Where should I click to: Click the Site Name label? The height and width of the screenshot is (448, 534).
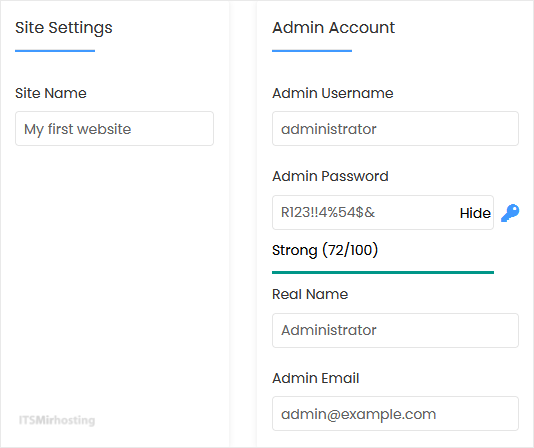tap(51, 93)
